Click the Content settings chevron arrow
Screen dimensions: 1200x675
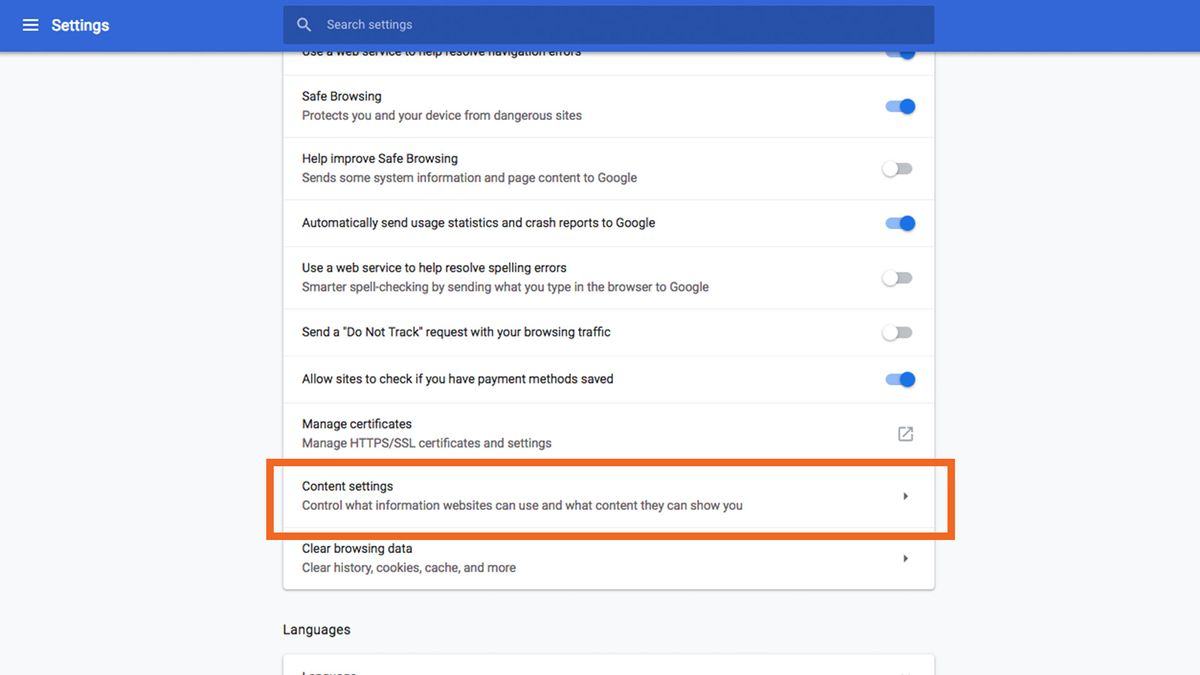pyautogui.click(x=905, y=495)
